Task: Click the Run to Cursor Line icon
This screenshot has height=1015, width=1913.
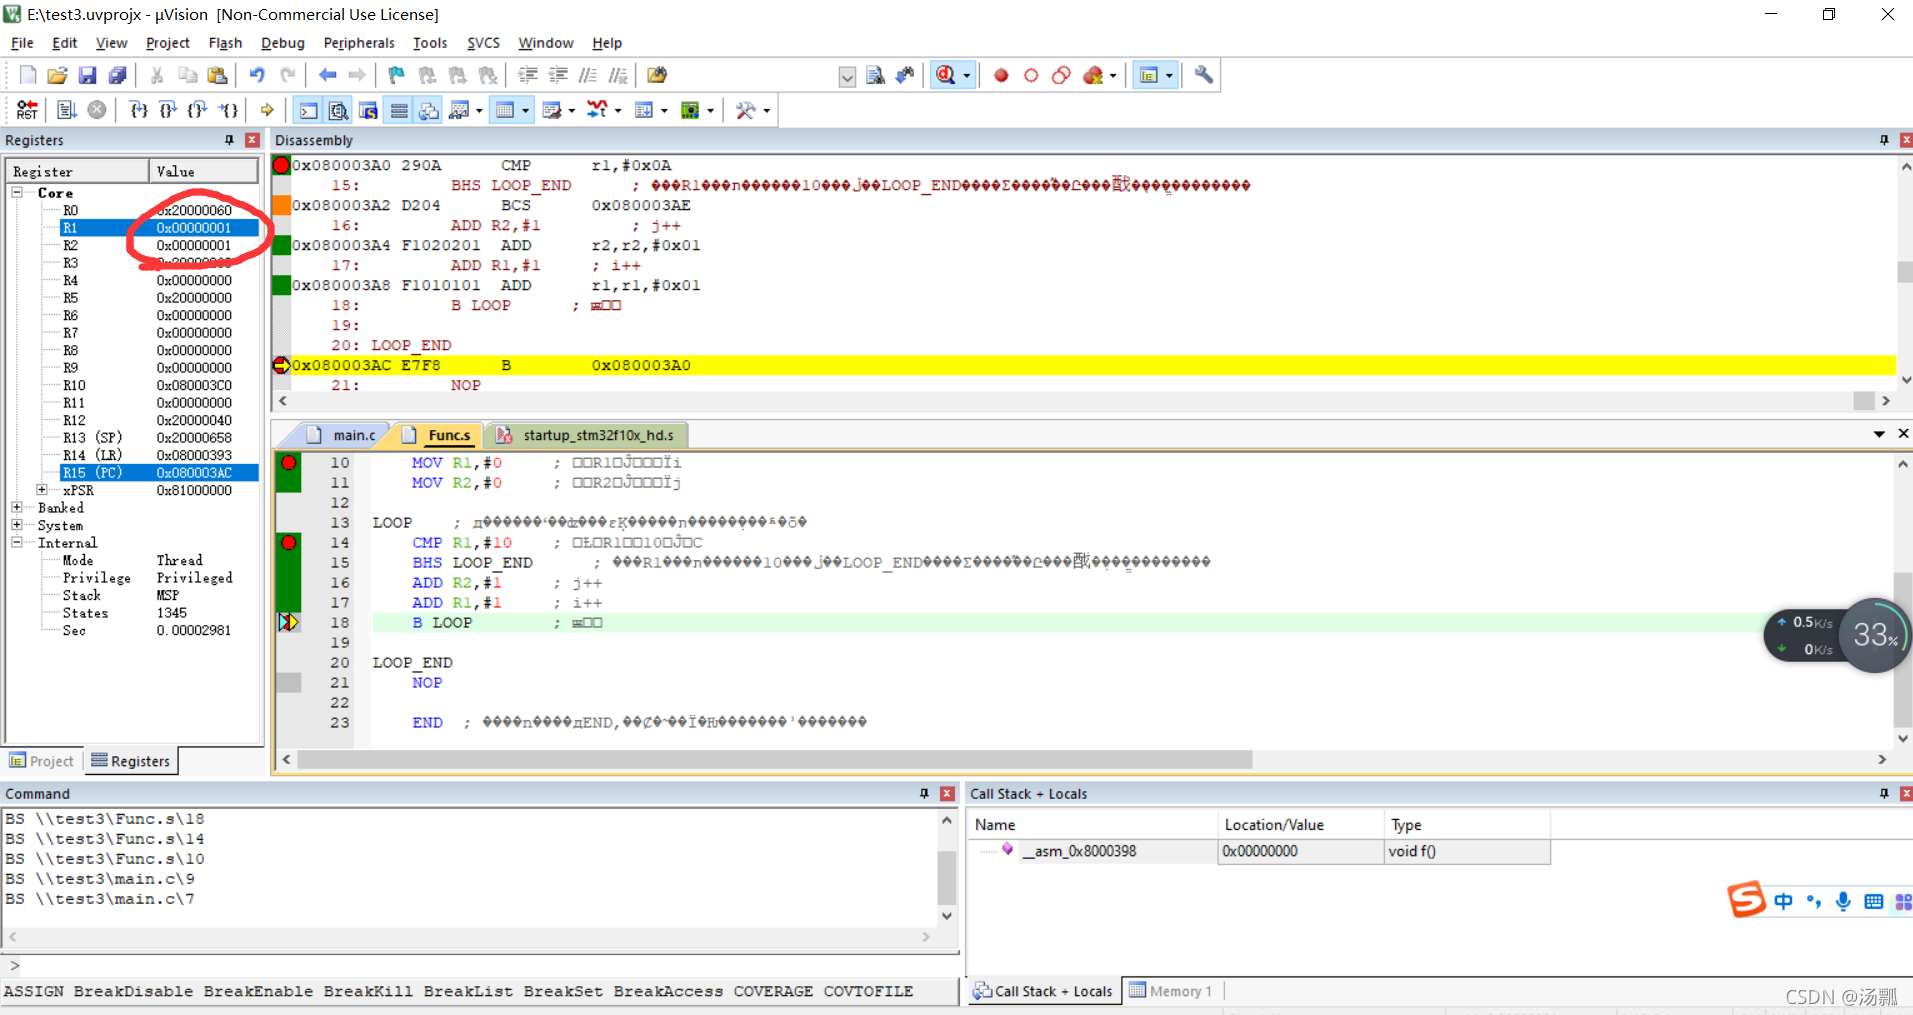Action: click(229, 110)
